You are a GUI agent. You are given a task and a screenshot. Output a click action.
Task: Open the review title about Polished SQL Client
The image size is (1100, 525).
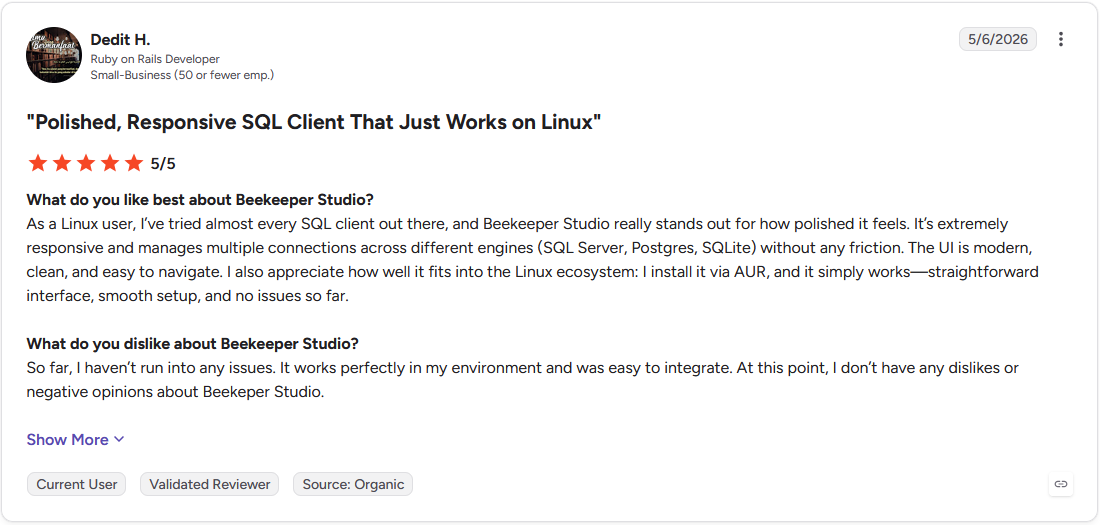pos(314,123)
